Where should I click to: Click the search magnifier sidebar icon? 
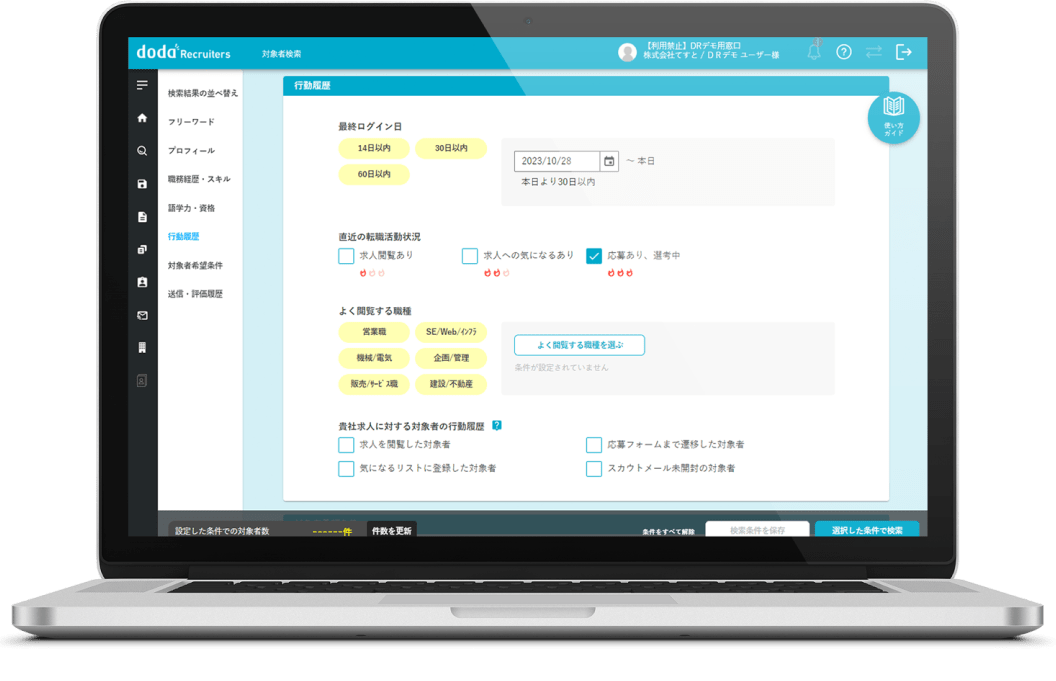pos(142,151)
